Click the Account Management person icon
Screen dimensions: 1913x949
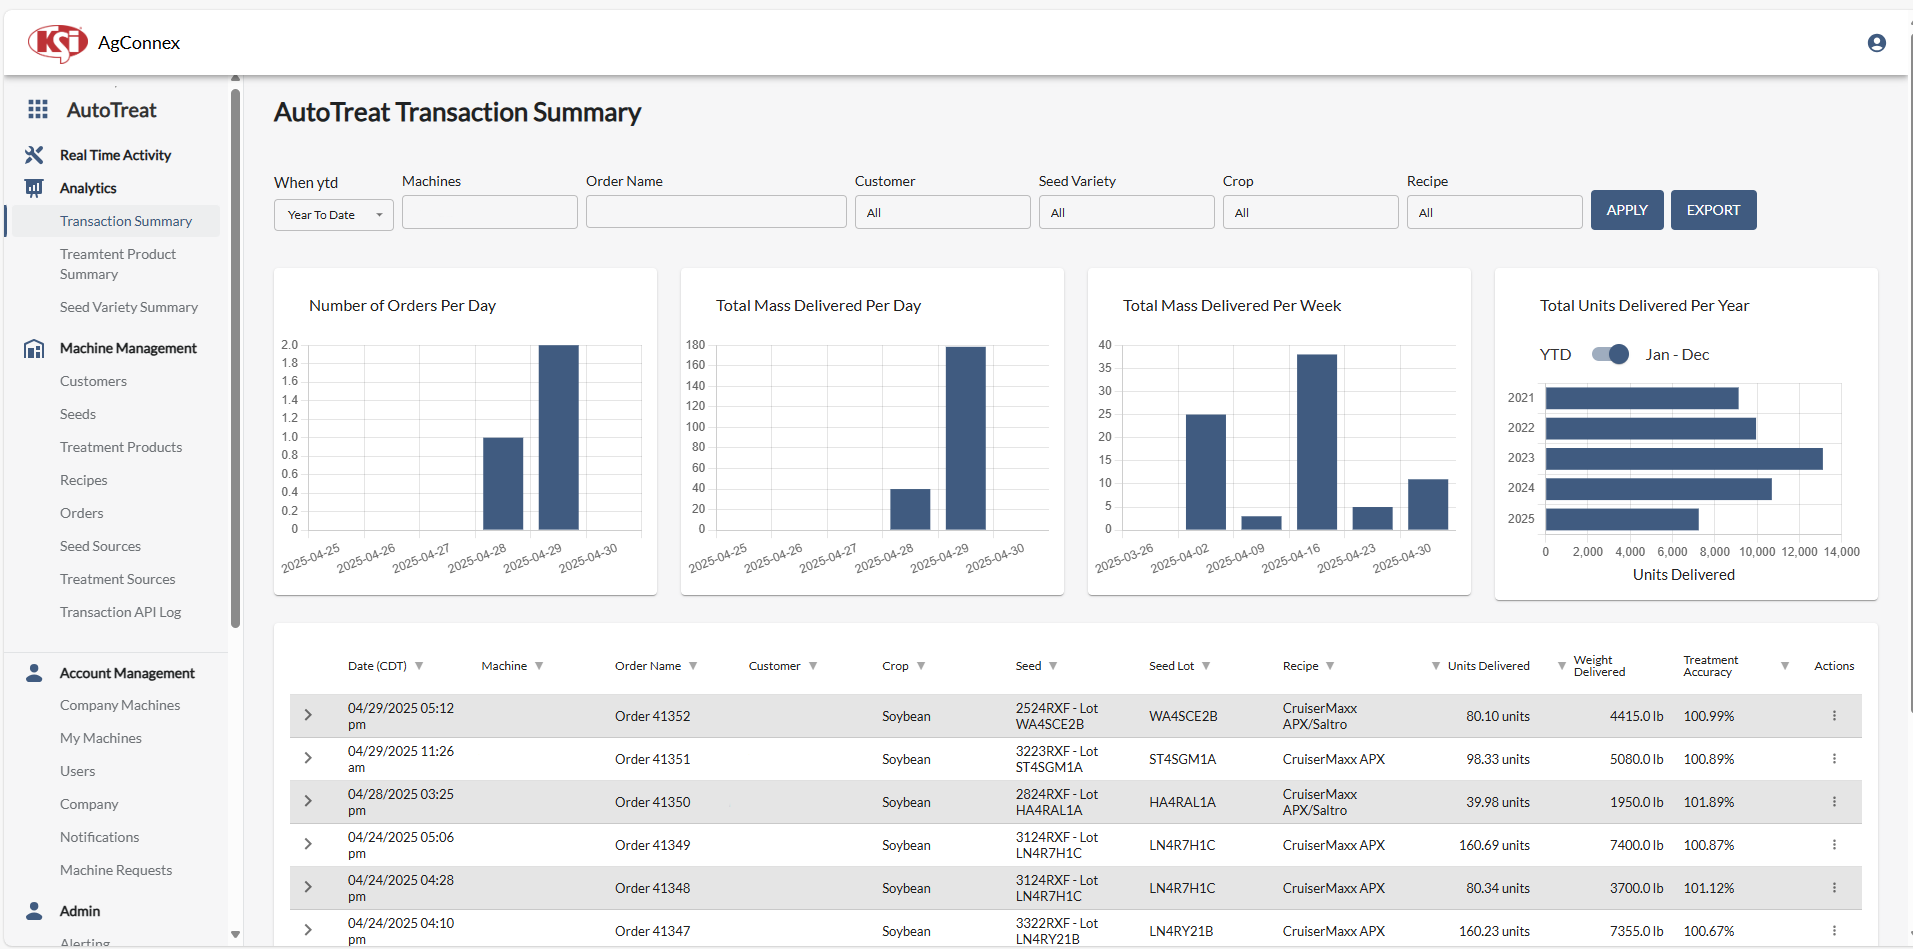(34, 673)
